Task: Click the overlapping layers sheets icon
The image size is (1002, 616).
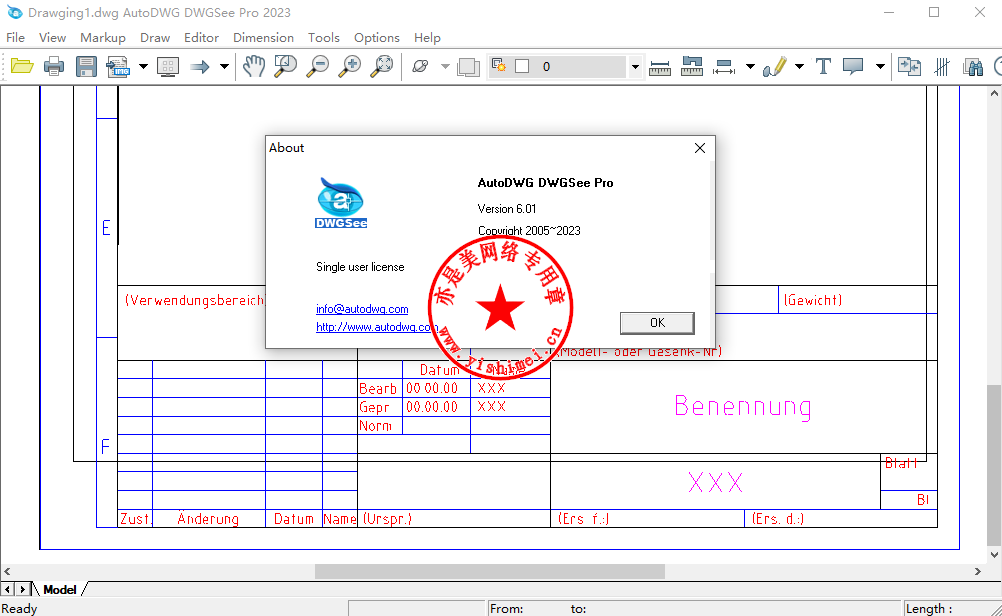Action: click(468, 67)
